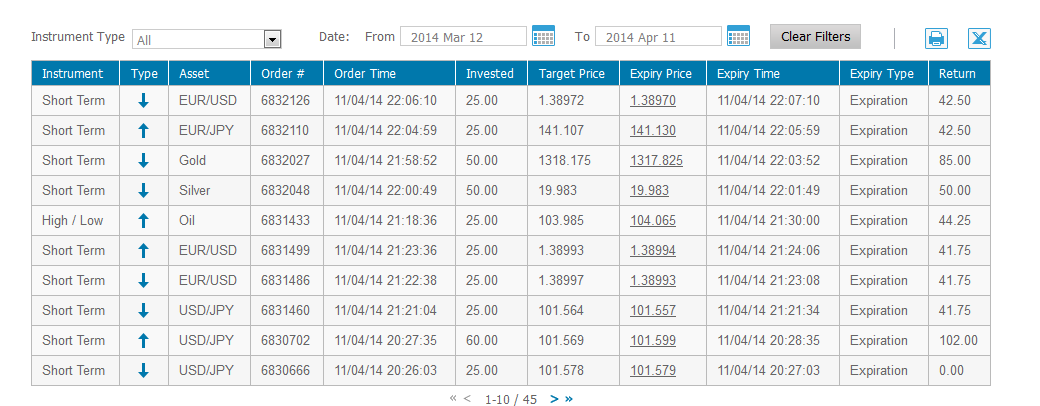Sort by Order Time column header
Image resolution: width=1040 pixels, height=406 pixels.
pos(365,73)
